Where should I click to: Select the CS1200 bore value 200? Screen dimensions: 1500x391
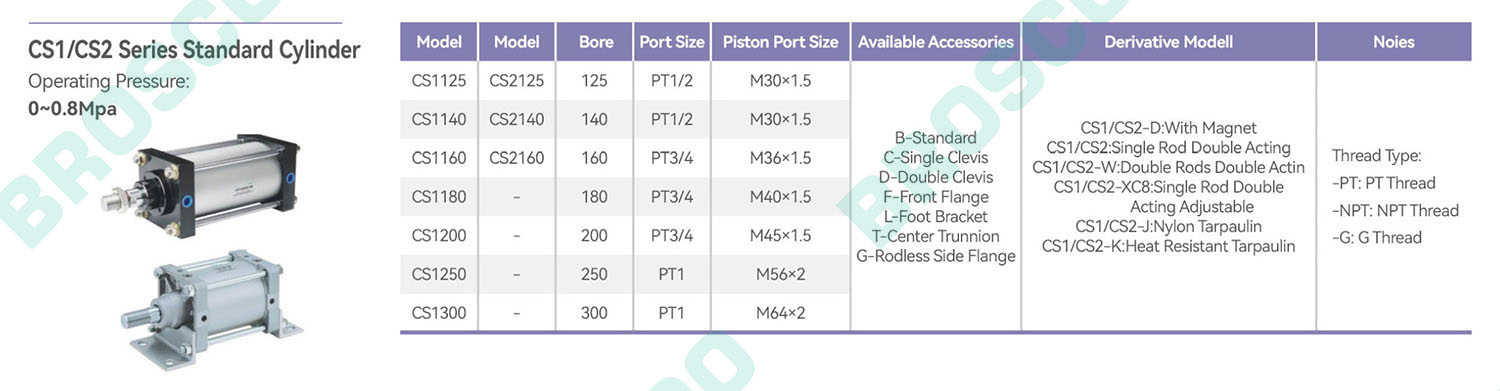[594, 236]
